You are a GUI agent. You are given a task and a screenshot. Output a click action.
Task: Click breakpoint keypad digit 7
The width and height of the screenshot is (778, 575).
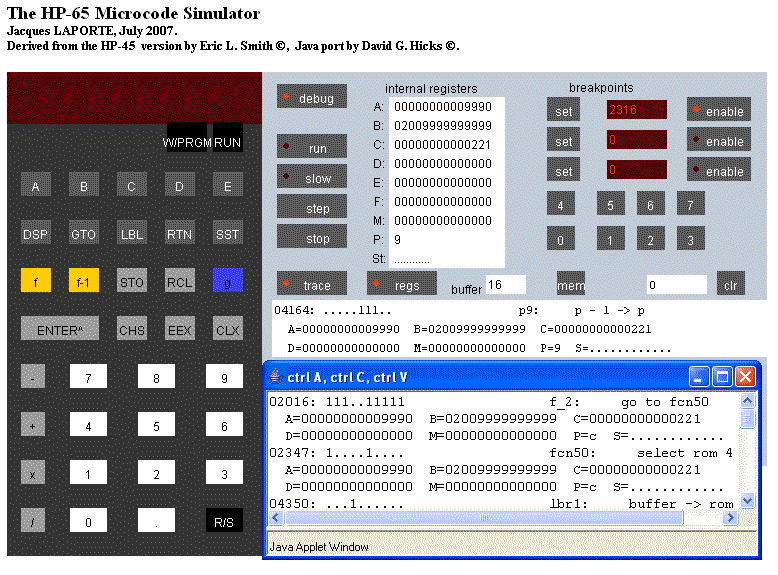coord(691,204)
